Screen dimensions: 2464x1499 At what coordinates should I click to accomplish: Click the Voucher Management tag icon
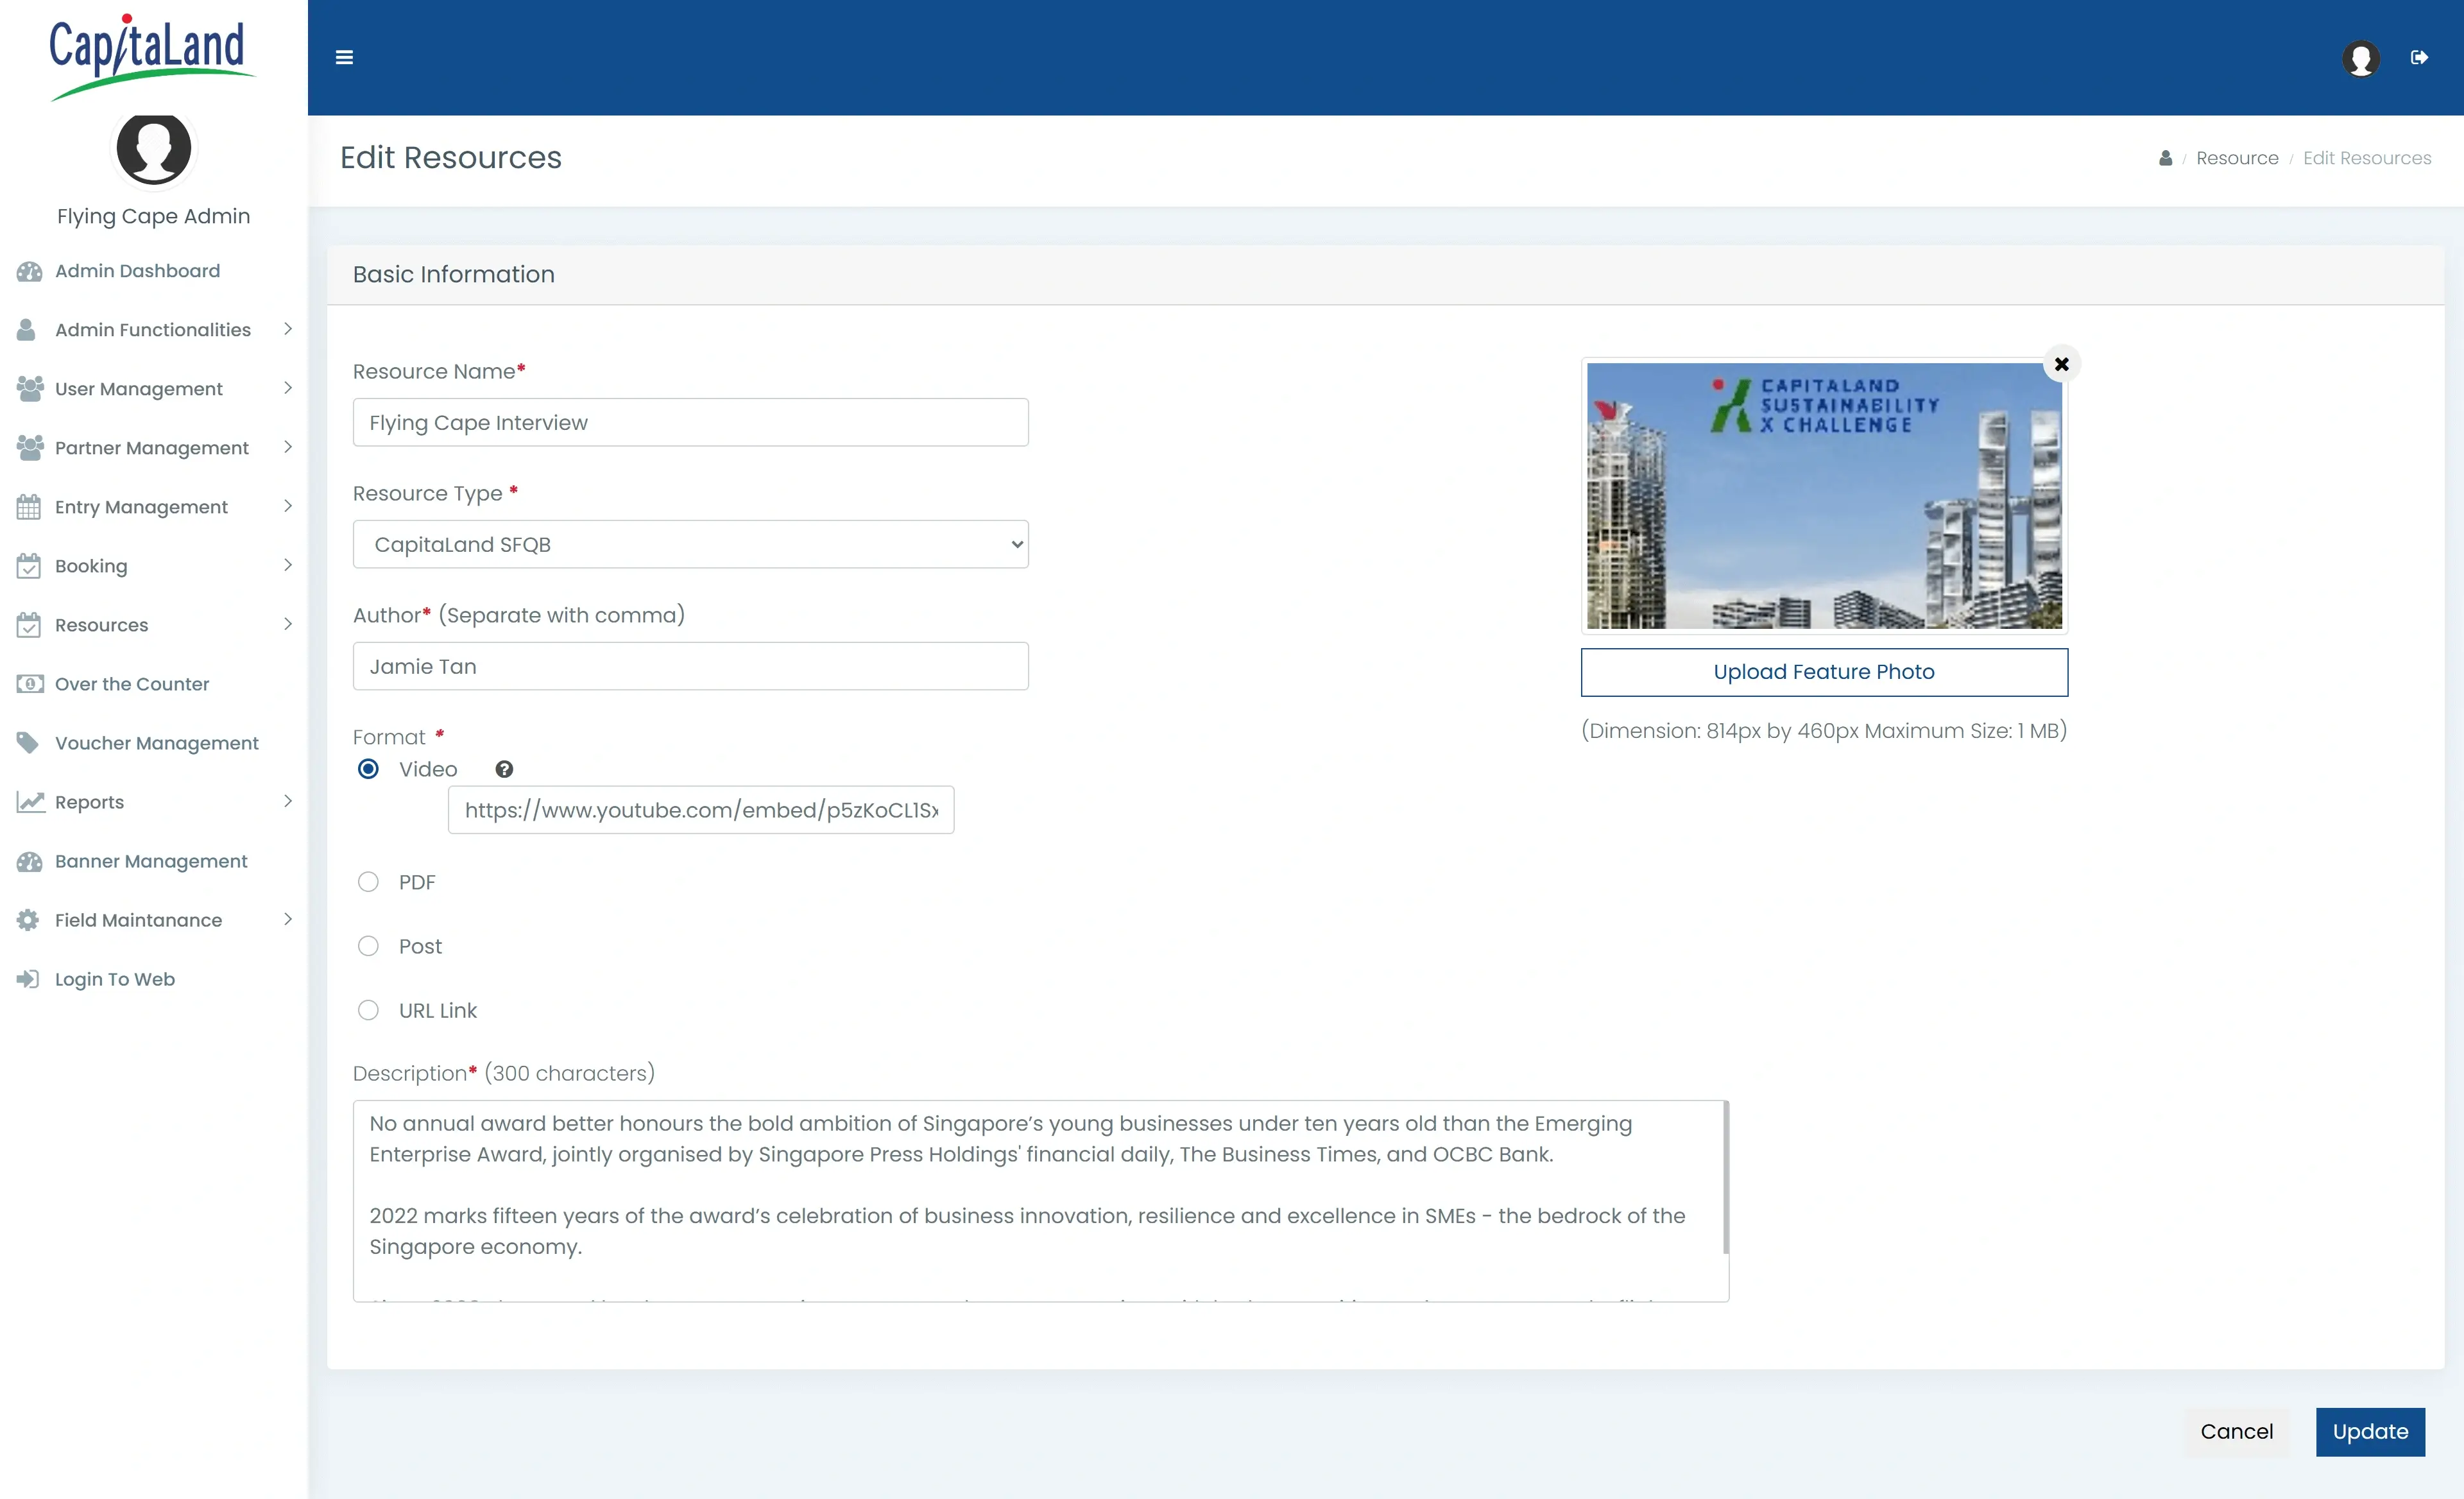[28, 743]
